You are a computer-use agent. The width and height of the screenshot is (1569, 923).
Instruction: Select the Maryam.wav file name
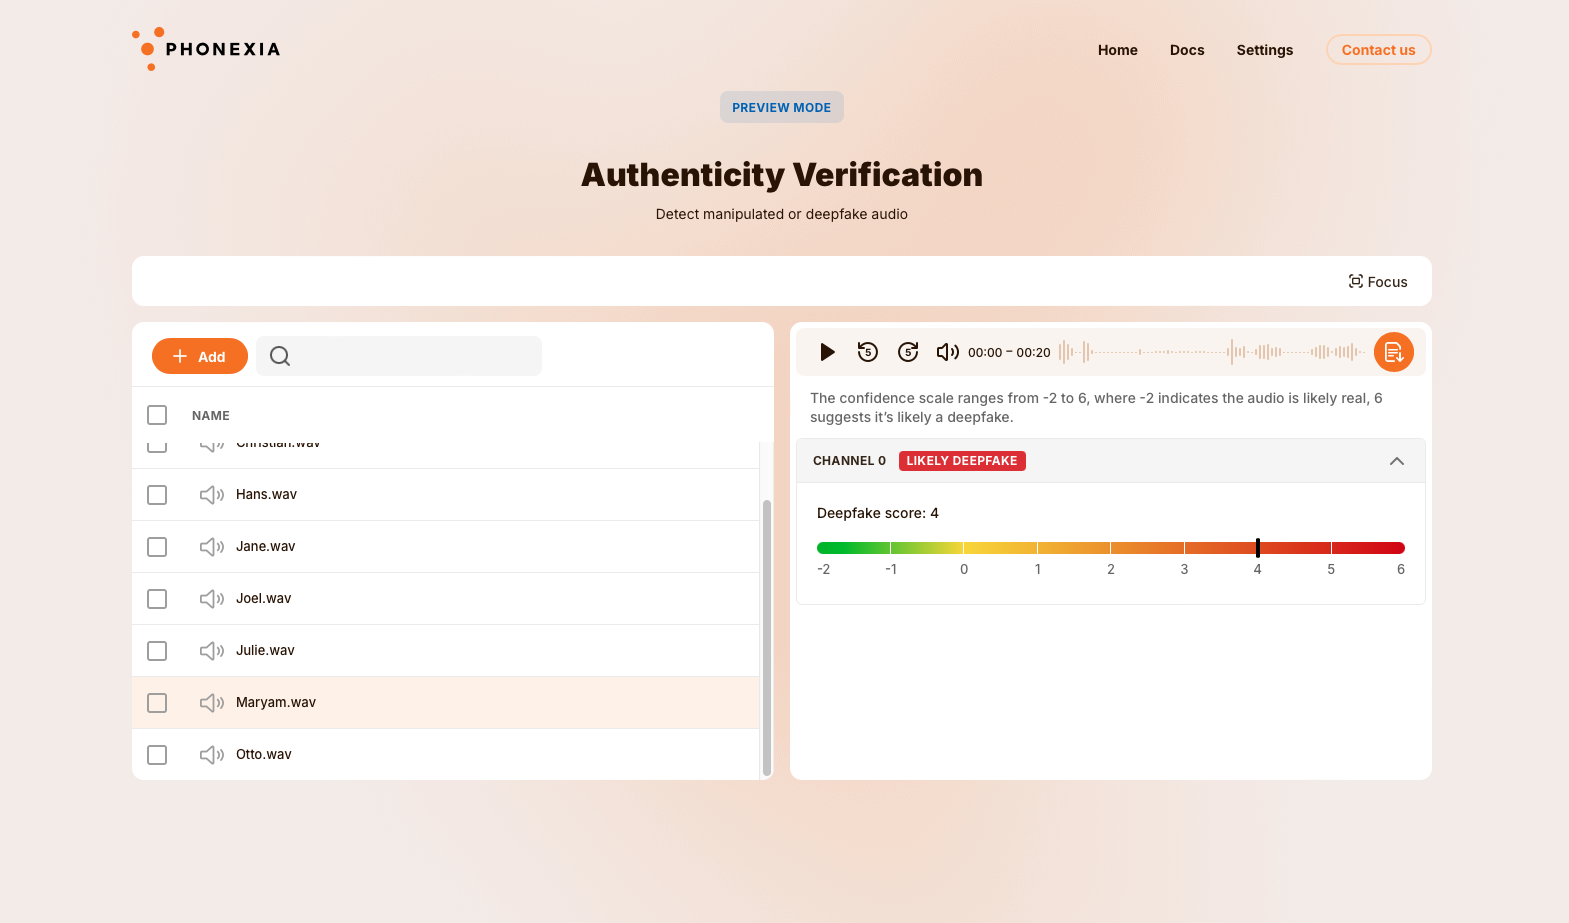coord(276,703)
